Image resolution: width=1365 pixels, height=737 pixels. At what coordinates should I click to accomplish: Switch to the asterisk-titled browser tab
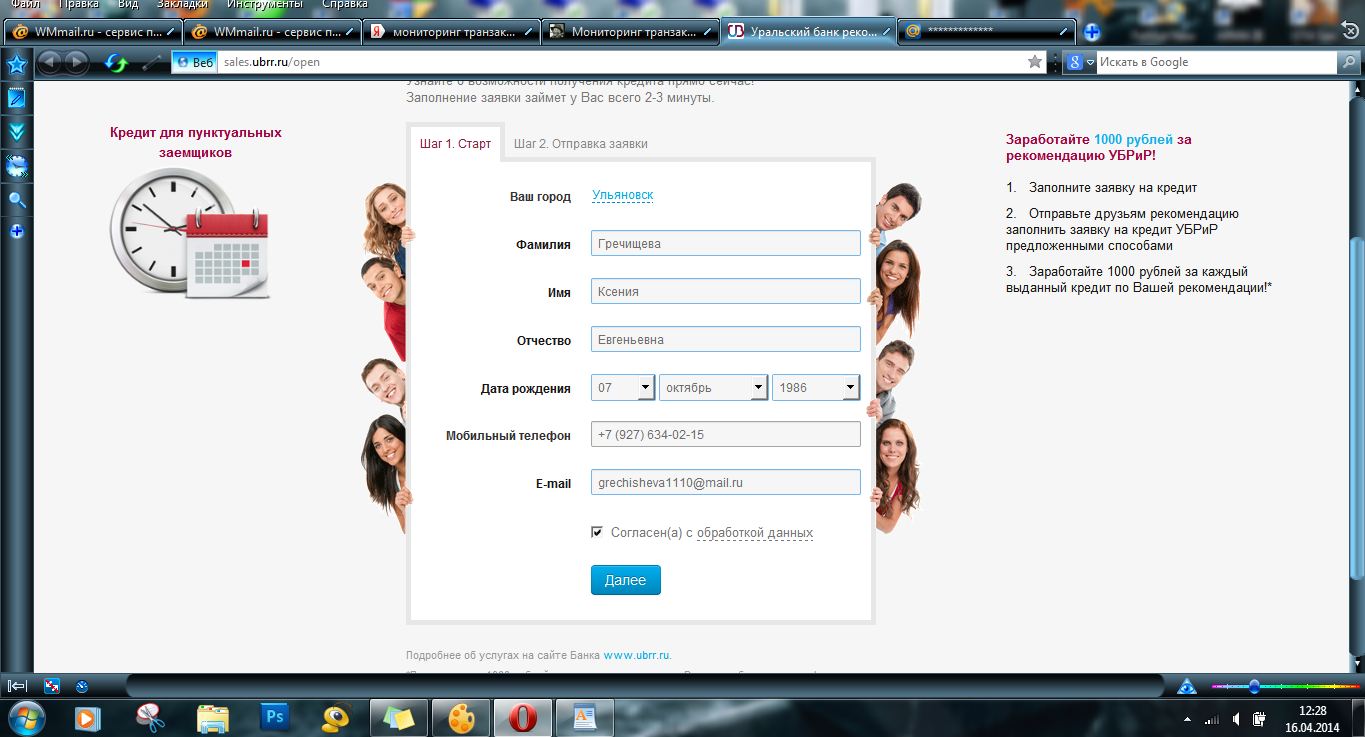point(987,32)
